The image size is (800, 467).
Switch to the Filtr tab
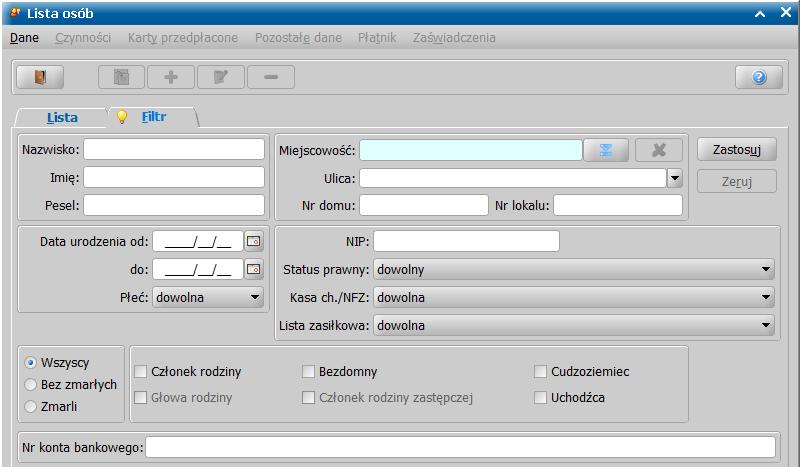tap(154, 116)
